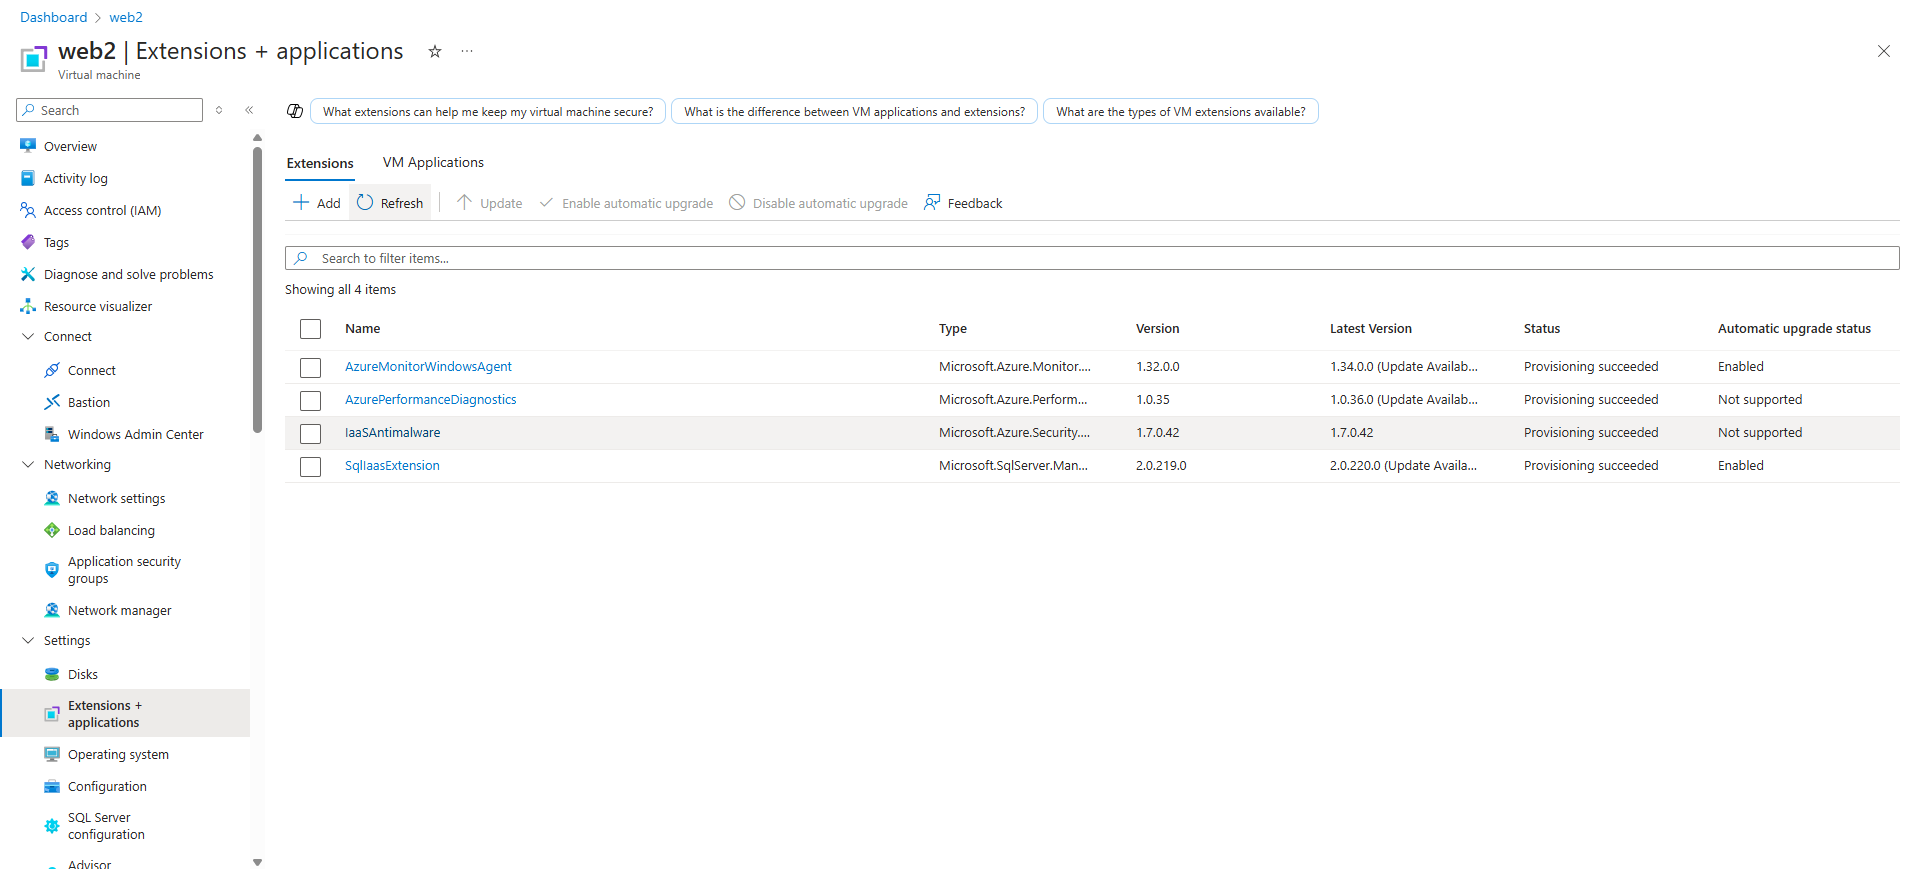Open Diagnose and solve problems icon
Image resolution: width=1919 pixels, height=869 pixels.
(x=28, y=274)
